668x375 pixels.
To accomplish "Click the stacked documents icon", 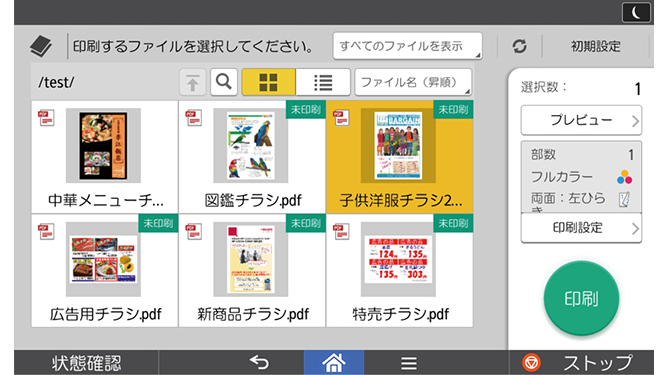I will pyautogui.click(x=41, y=46).
